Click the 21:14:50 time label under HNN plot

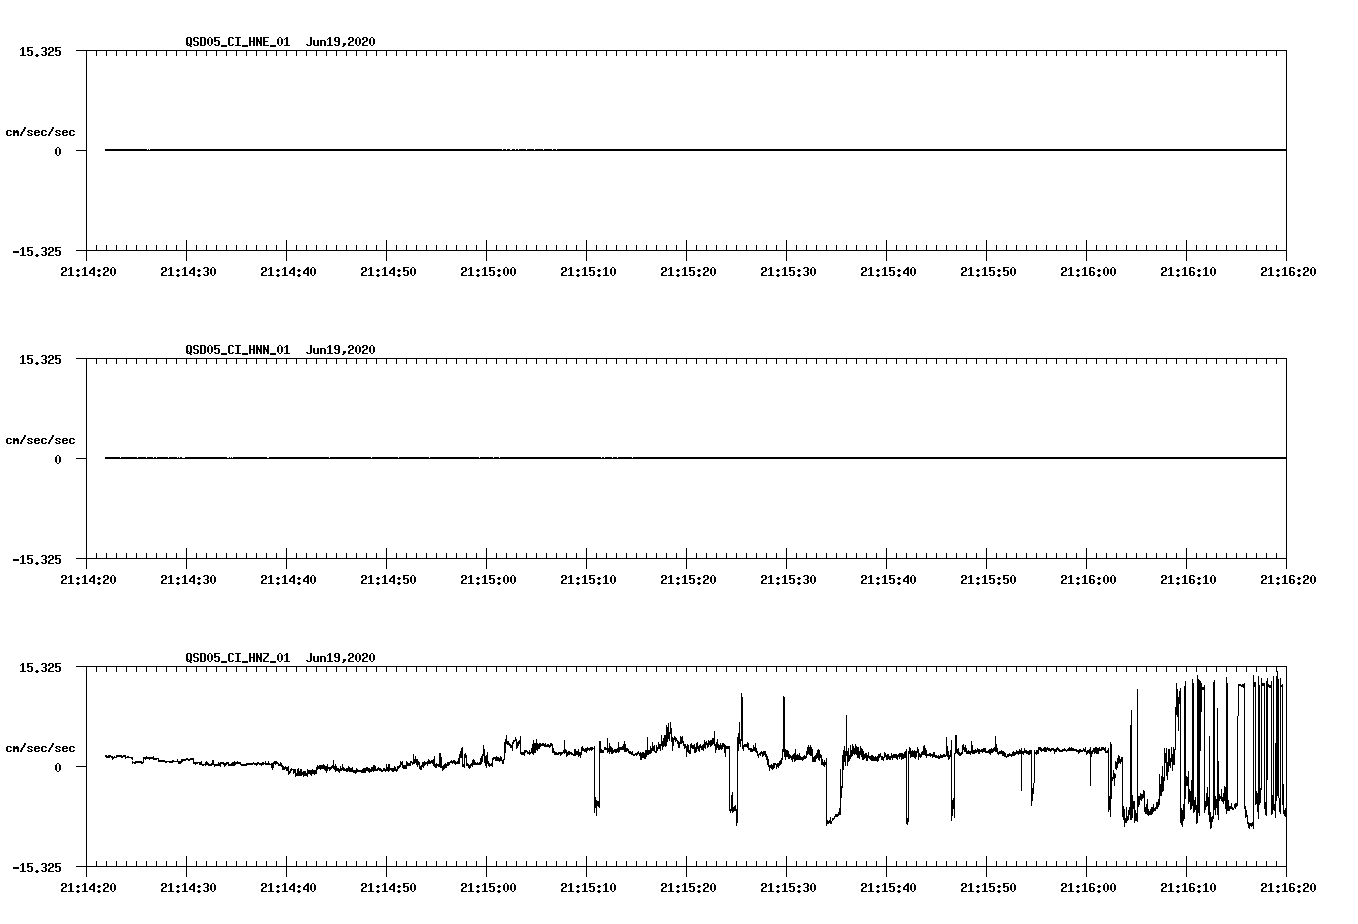click(388, 579)
